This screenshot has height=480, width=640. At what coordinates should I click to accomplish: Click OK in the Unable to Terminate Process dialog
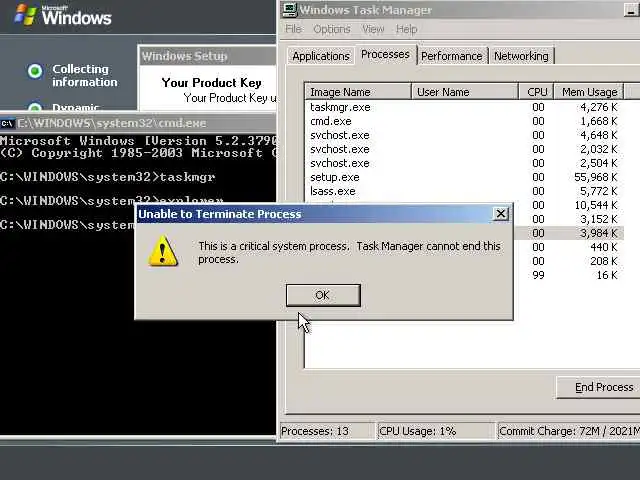pos(323,295)
